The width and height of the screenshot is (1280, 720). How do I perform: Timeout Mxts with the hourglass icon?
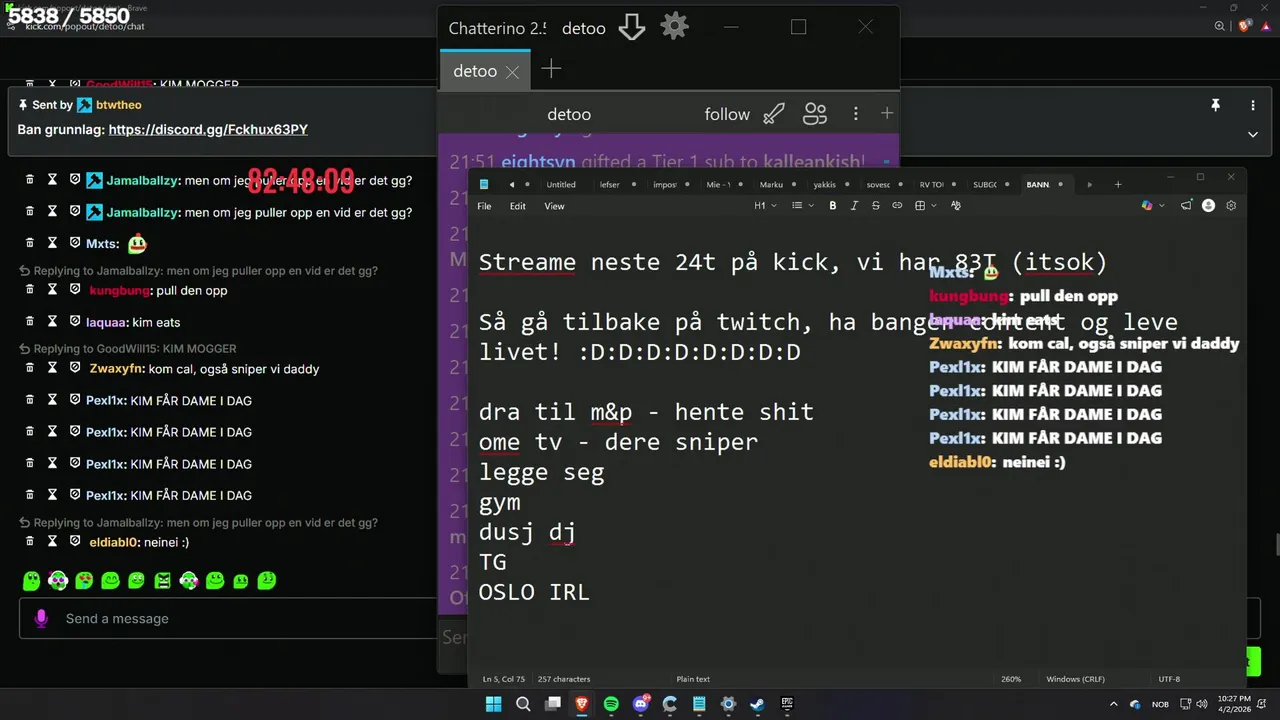[52, 243]
